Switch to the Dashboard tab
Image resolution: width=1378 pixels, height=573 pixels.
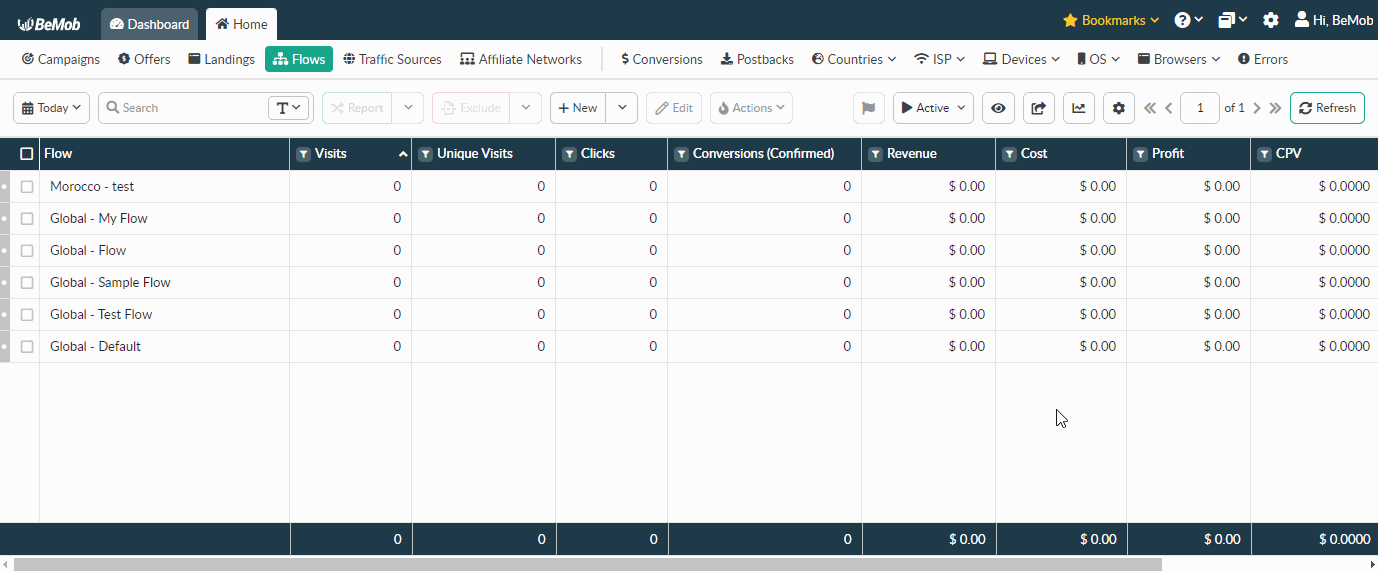(149, 24)
